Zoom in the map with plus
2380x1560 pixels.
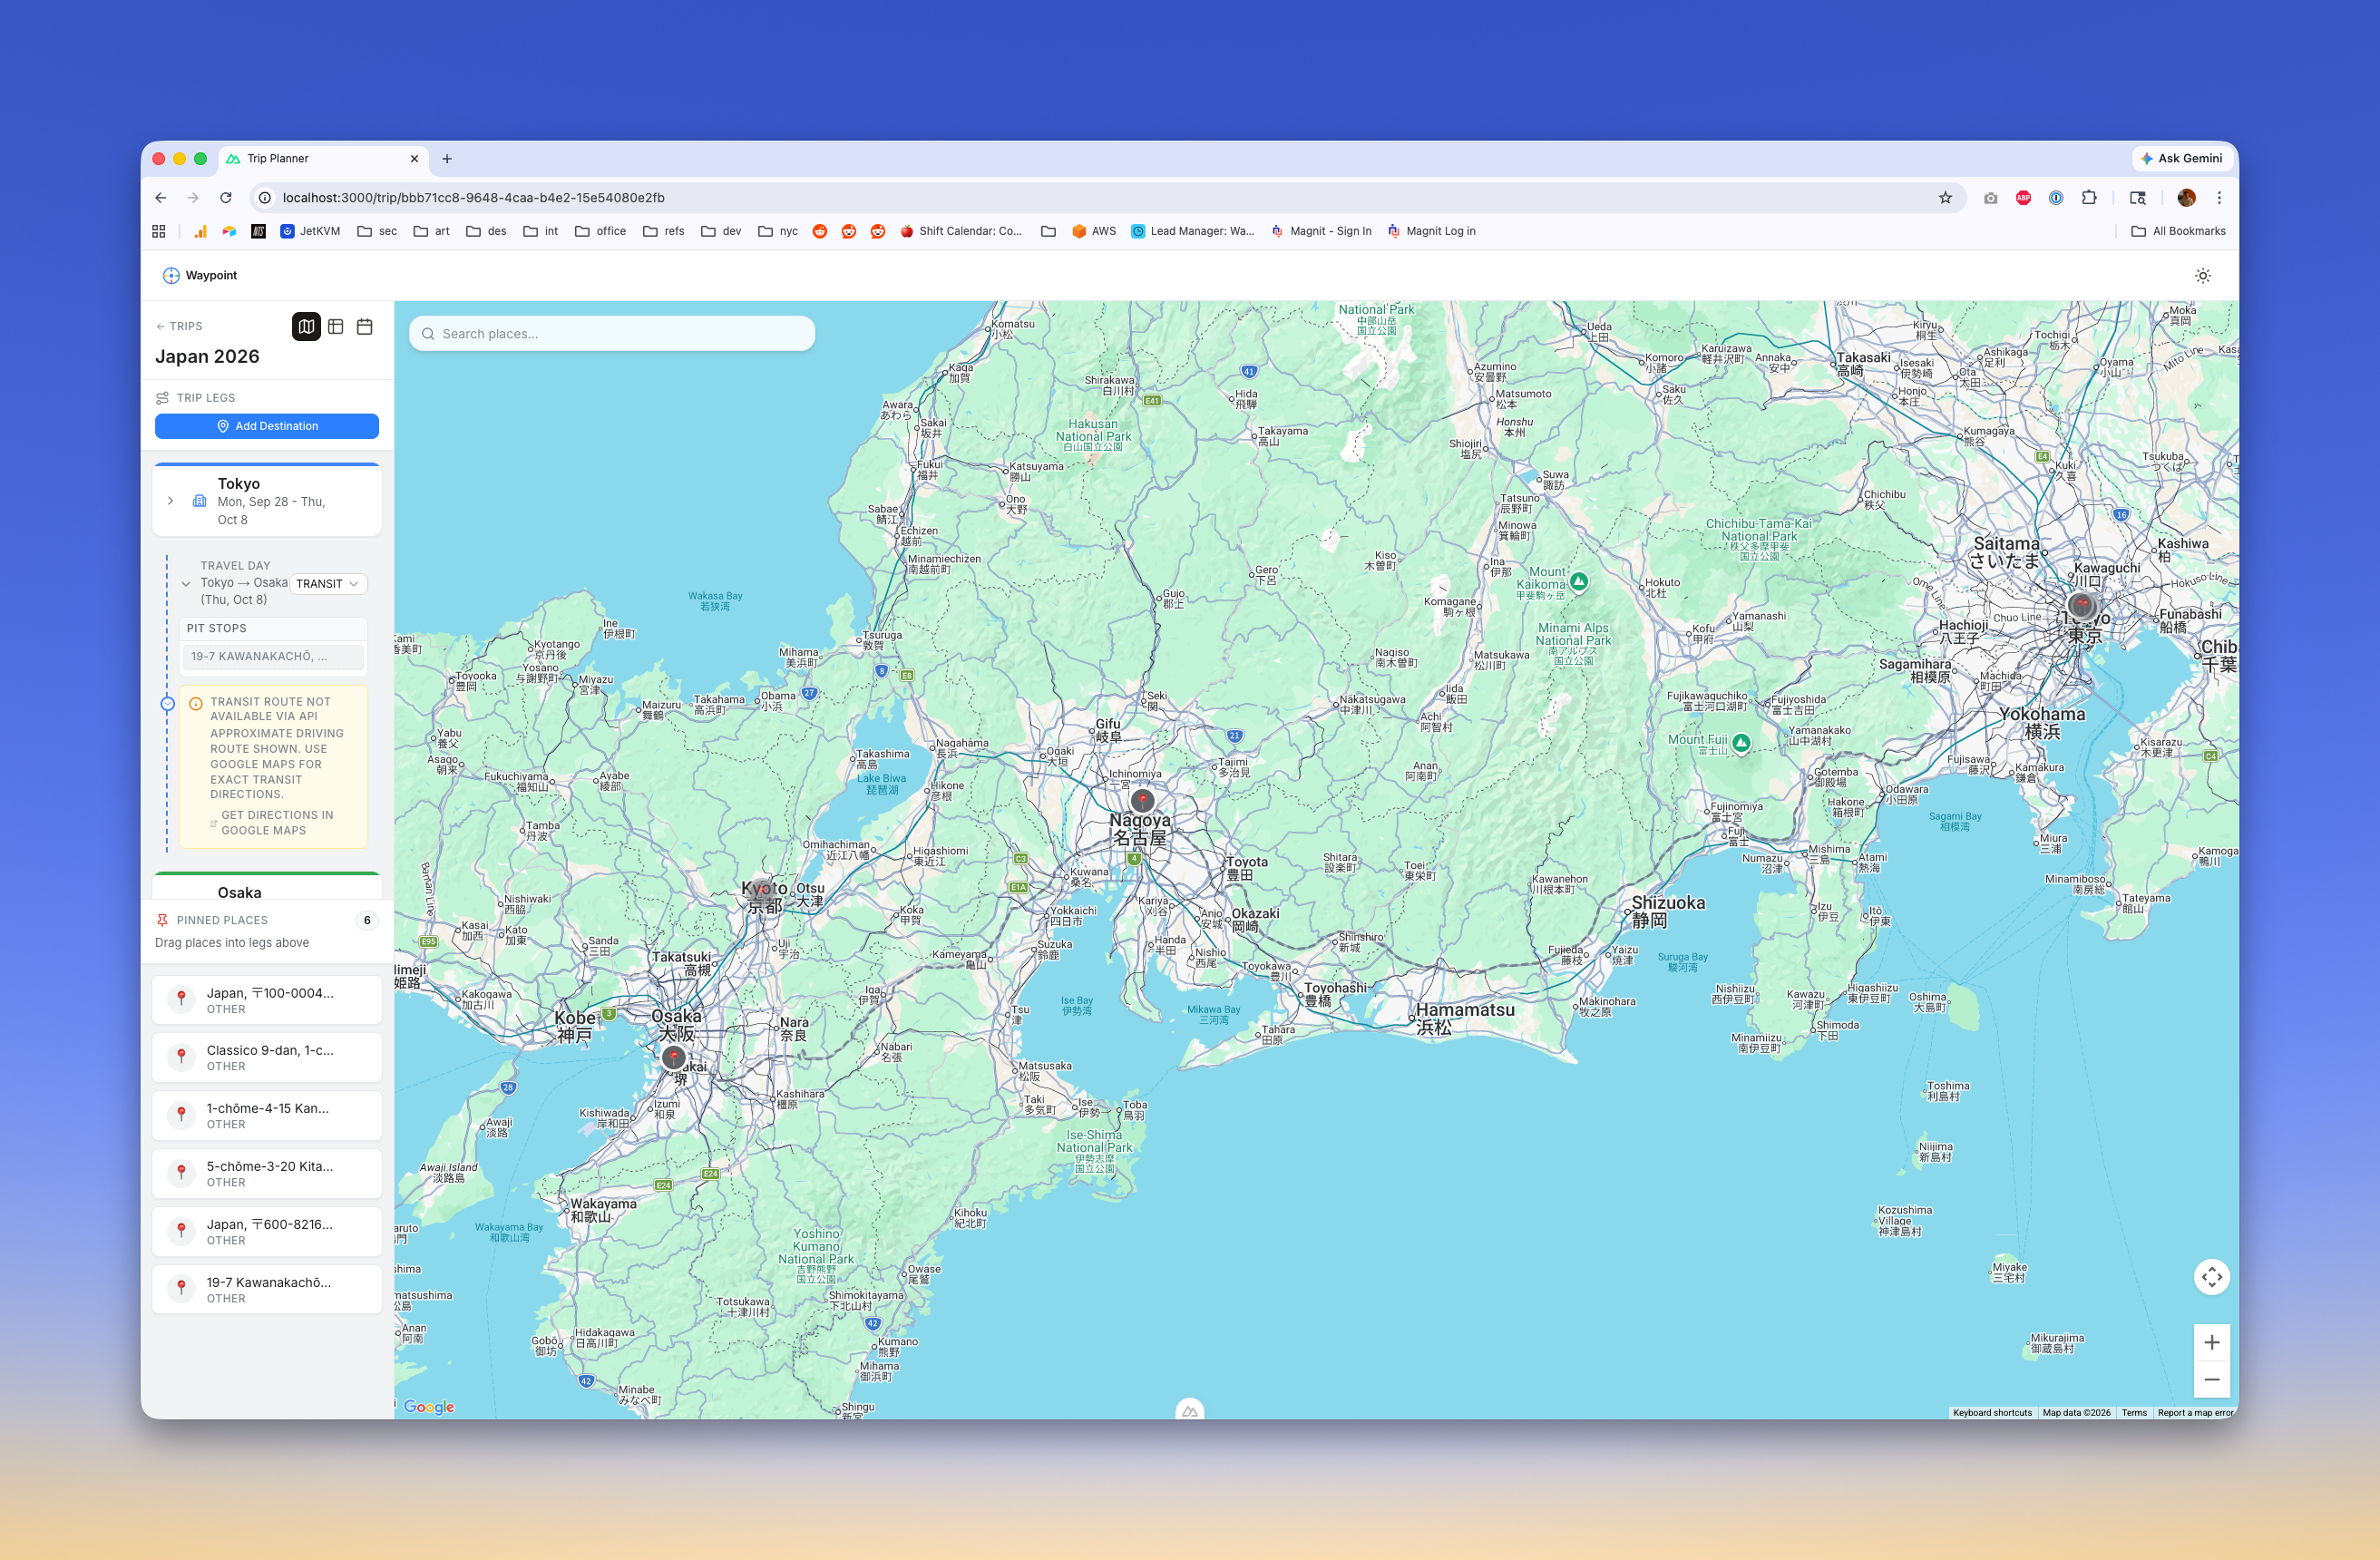click(2211, 1343)
